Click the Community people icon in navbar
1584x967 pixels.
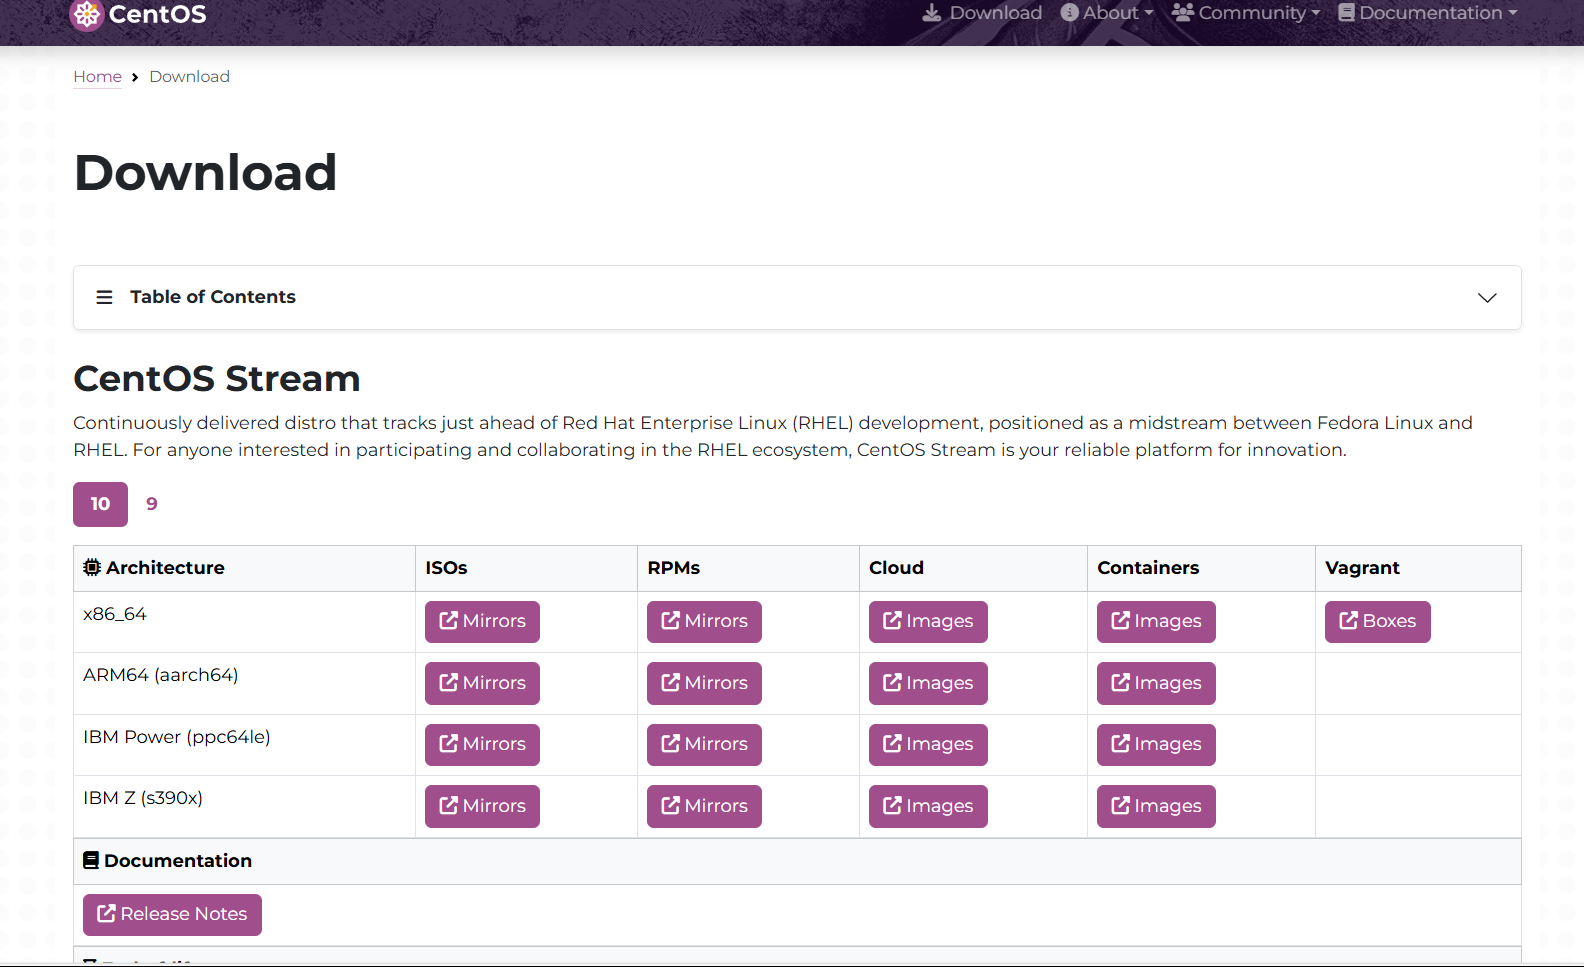pyautogui.click(x=1183, y=13)
